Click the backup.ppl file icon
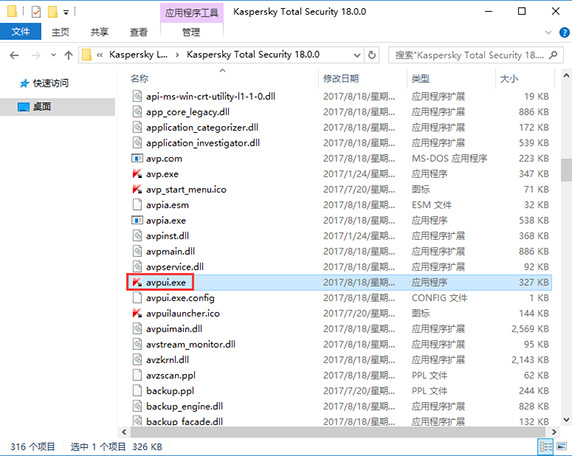The height and width of the screenshot is (456, 572). pyautogui.click(x=137, y=391)
